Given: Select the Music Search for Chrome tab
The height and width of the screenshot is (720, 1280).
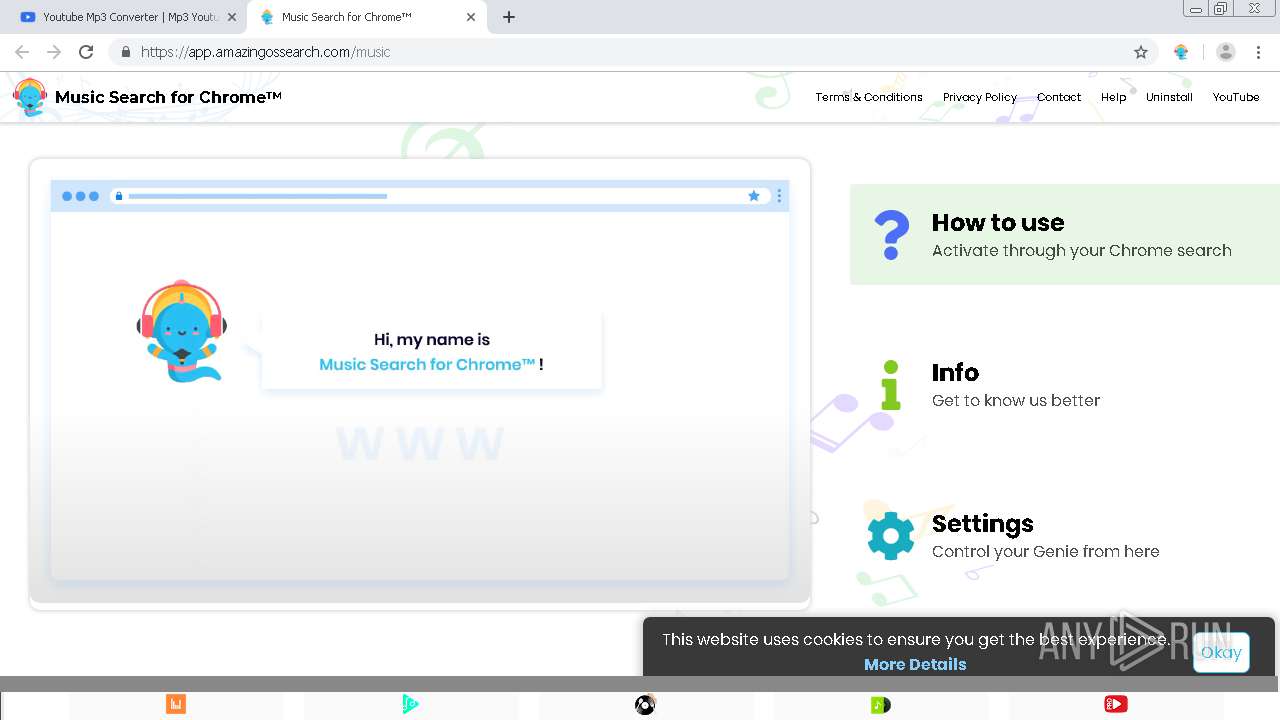Looking at the screenshot, I should click(x=365, y=17).
